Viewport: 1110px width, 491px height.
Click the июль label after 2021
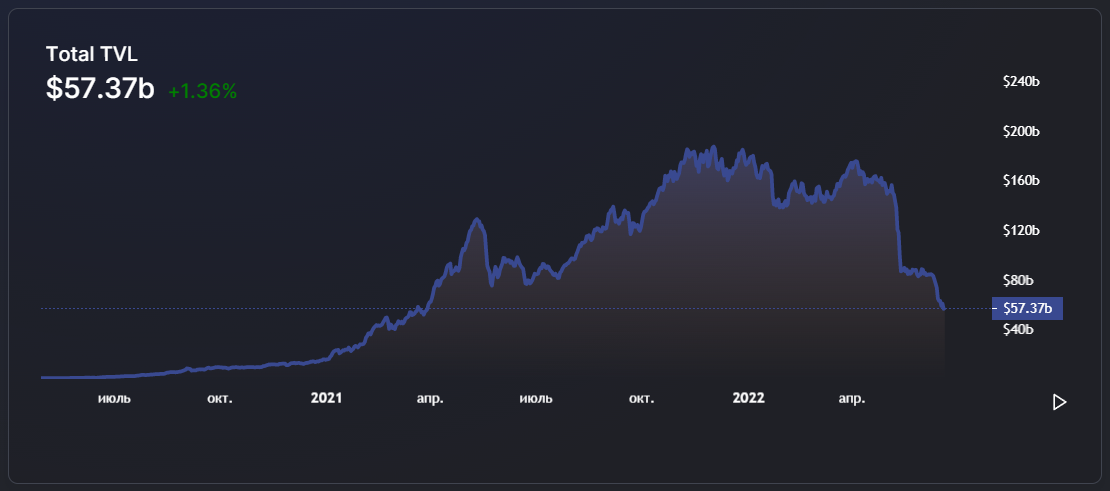pos(536,399)
